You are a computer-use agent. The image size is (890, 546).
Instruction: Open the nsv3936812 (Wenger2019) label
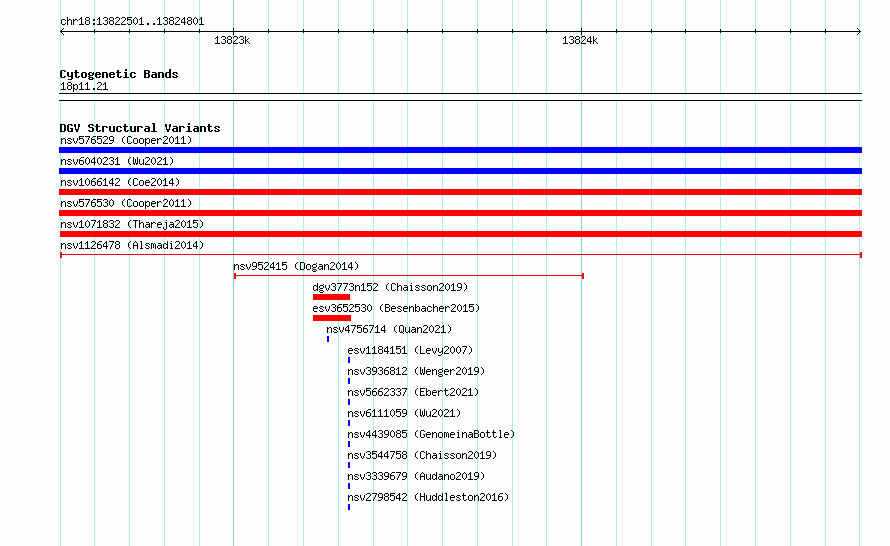click(416, 371)
